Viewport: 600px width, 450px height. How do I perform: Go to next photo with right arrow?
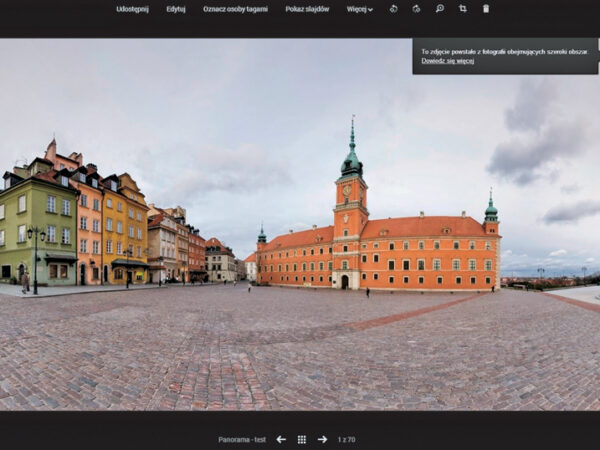tap(322, 439)
